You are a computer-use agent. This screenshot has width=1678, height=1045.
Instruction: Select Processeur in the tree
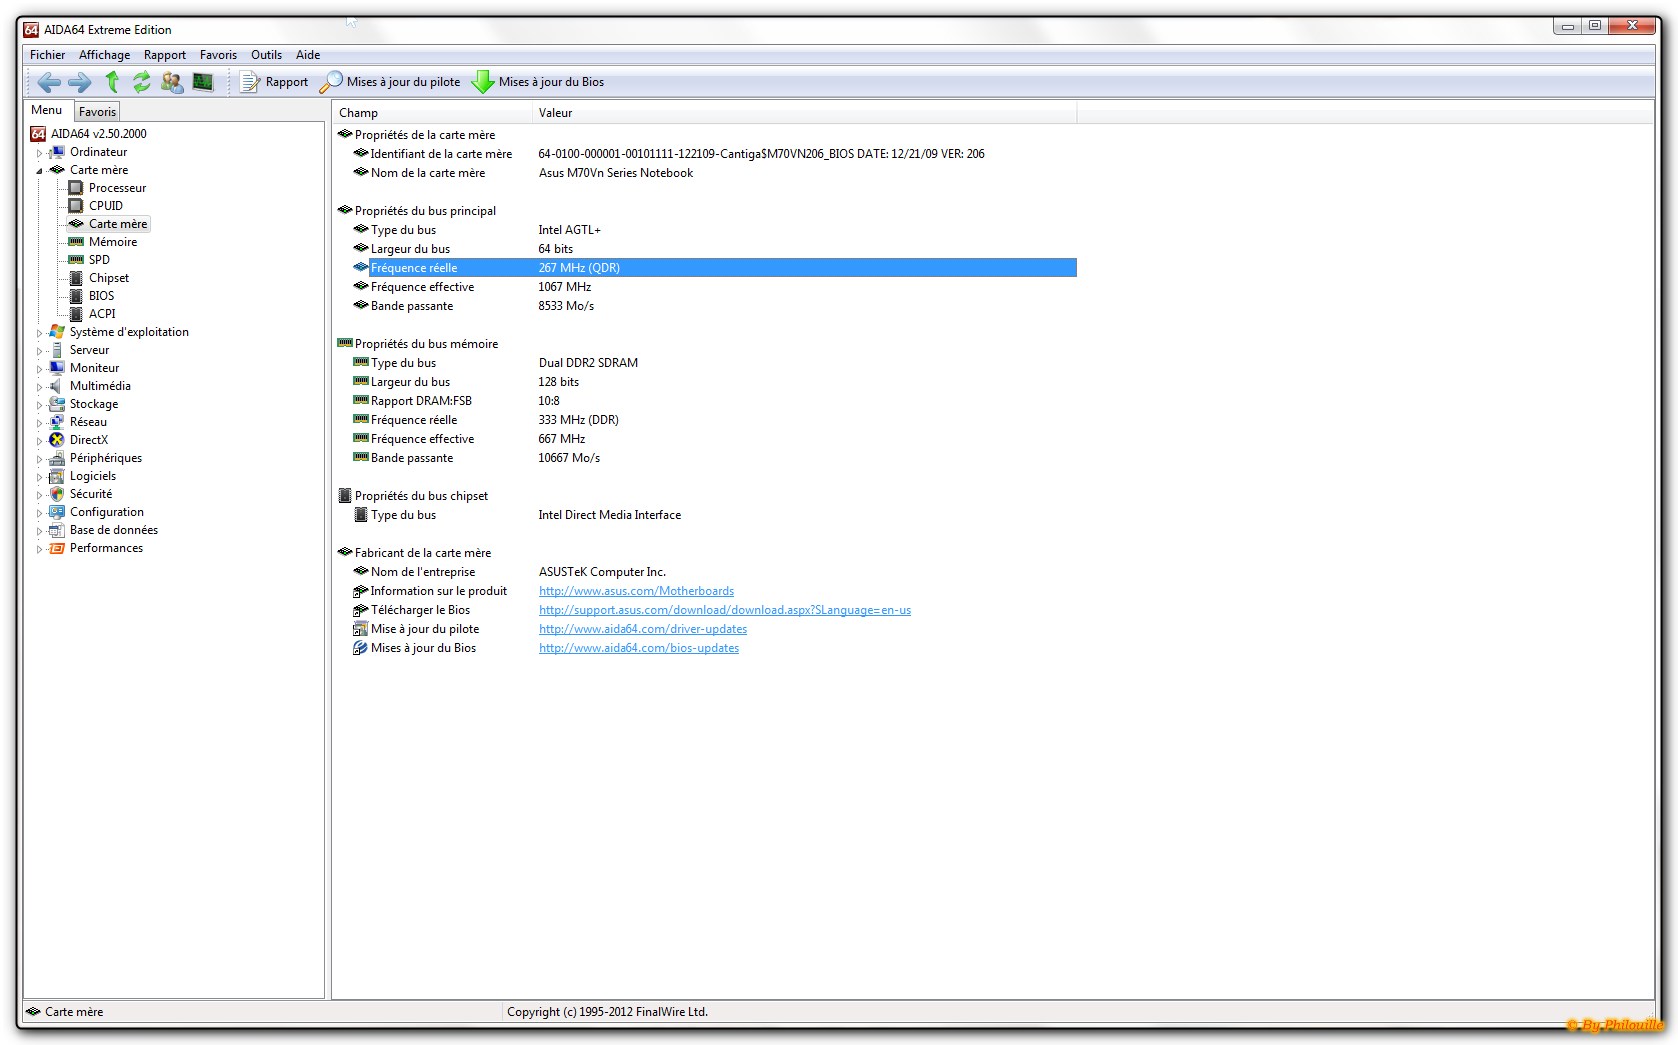pos(117,188)
